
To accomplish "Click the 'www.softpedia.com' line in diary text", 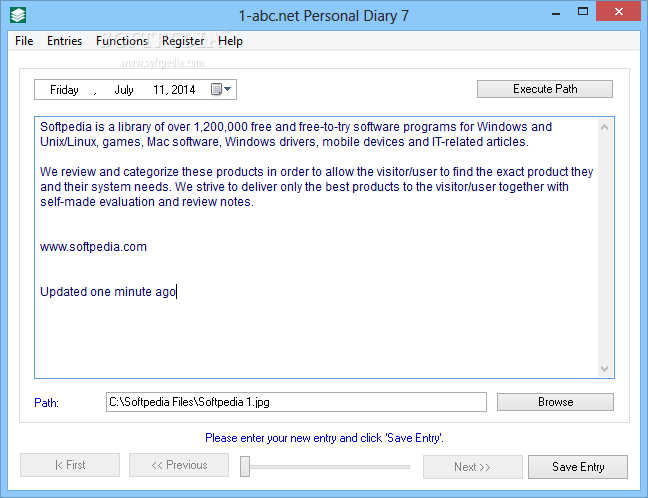I will pos(93,247).
